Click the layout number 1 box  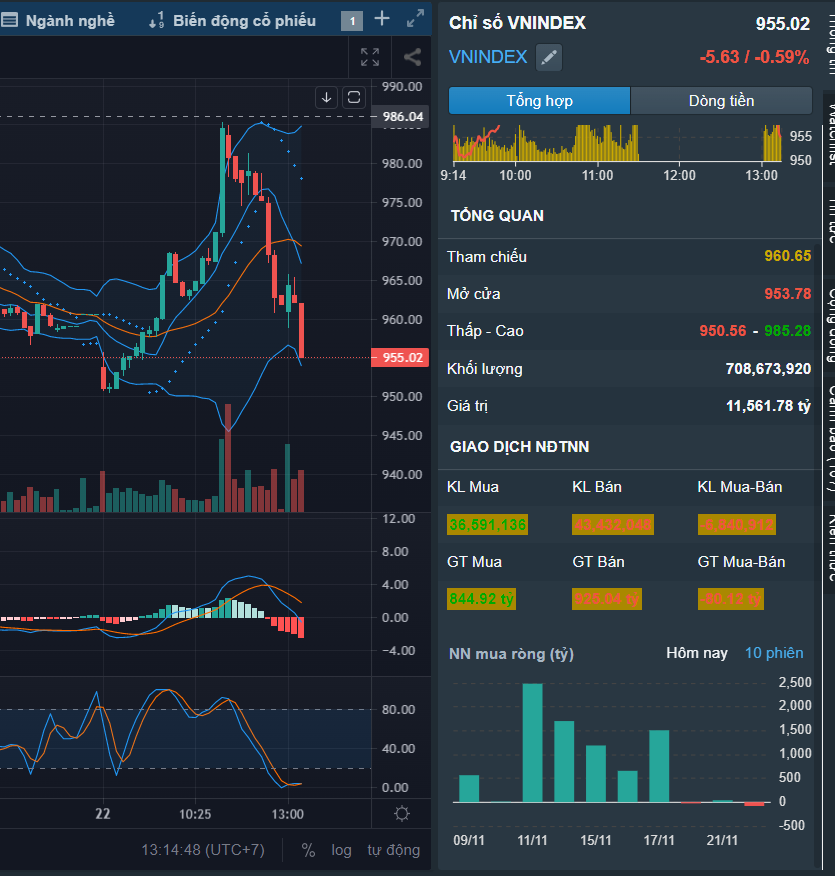point(351,20)
